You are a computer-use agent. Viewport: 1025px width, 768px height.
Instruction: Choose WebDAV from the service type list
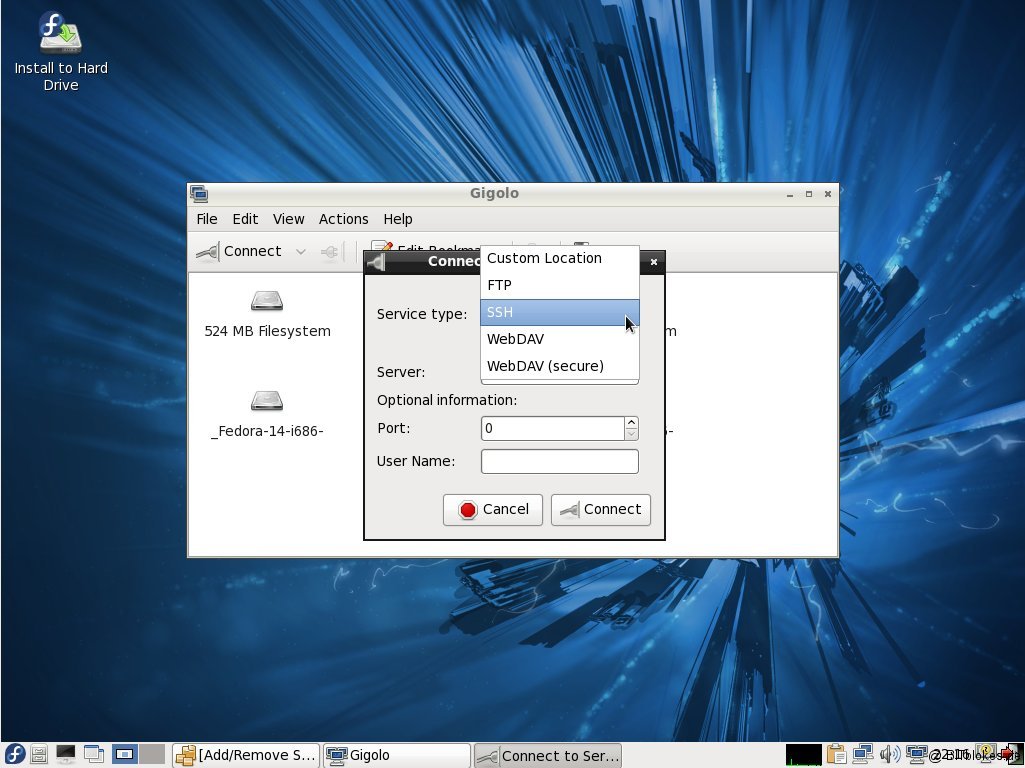click(x=560, y=339)
